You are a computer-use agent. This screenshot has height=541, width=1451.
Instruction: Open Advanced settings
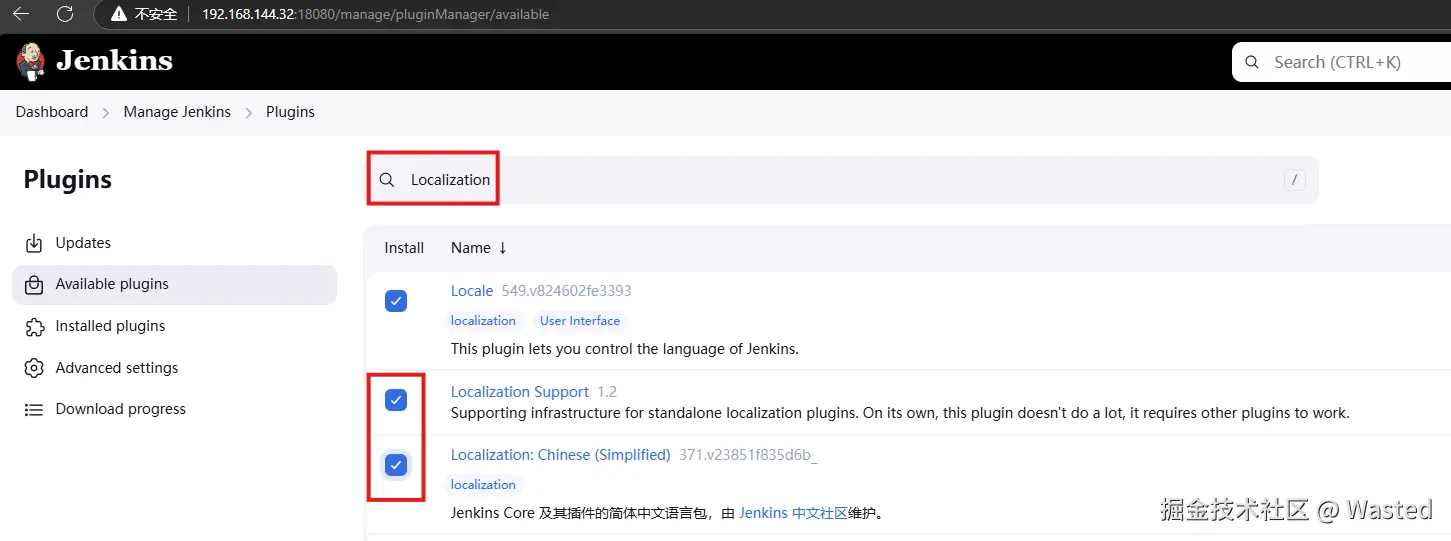click(x=174, y=368)
